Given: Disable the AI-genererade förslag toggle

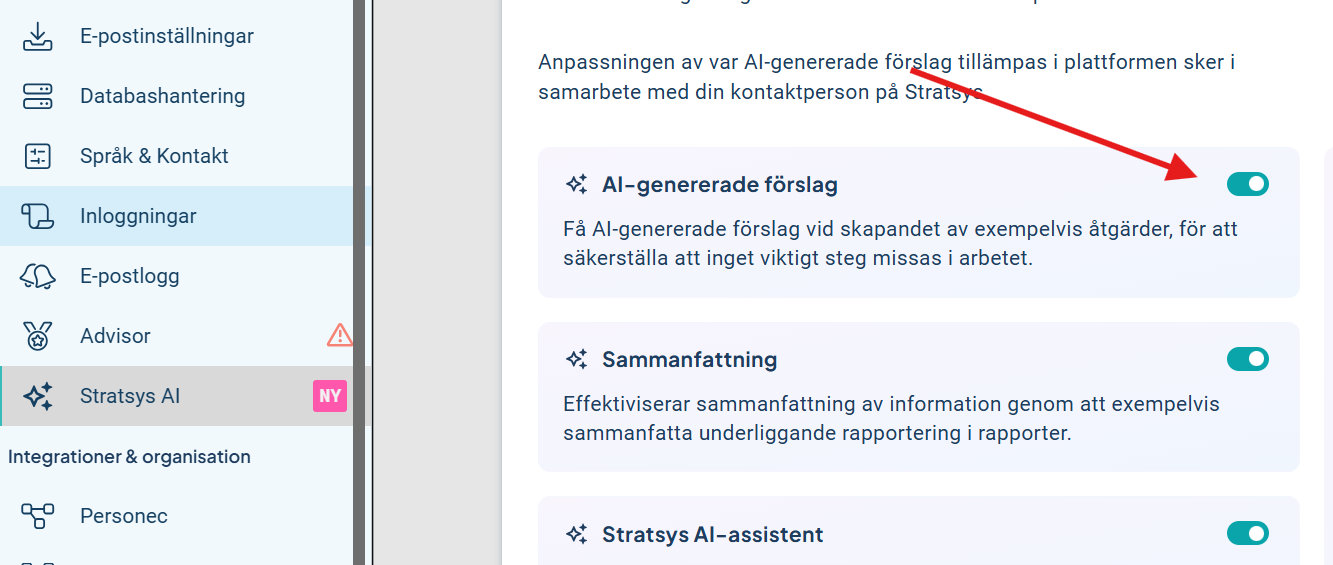Looking at the screenshot, I should [1247, 184].
